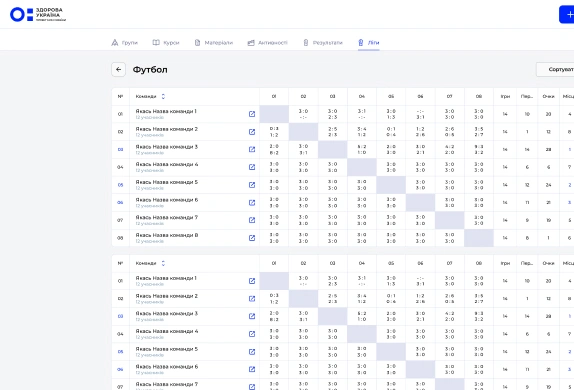Screen dimensions: 574x390
Task: Toggle sort arrows beside Команди in first table
Action: click(x=163, y=96)
